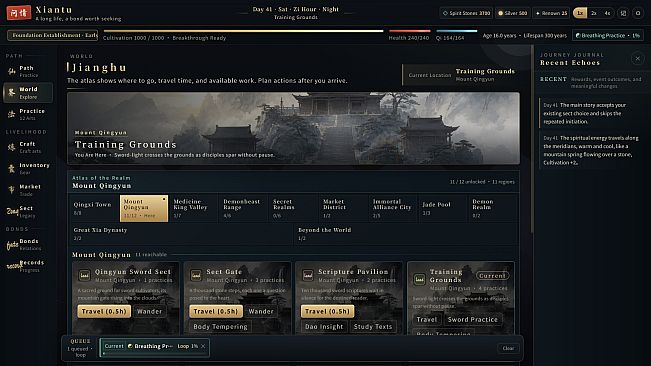Select the Immortal Alliance City region tab
This screenshot has height=366, width=651.
pyautogui.click(x=393, y=208)
